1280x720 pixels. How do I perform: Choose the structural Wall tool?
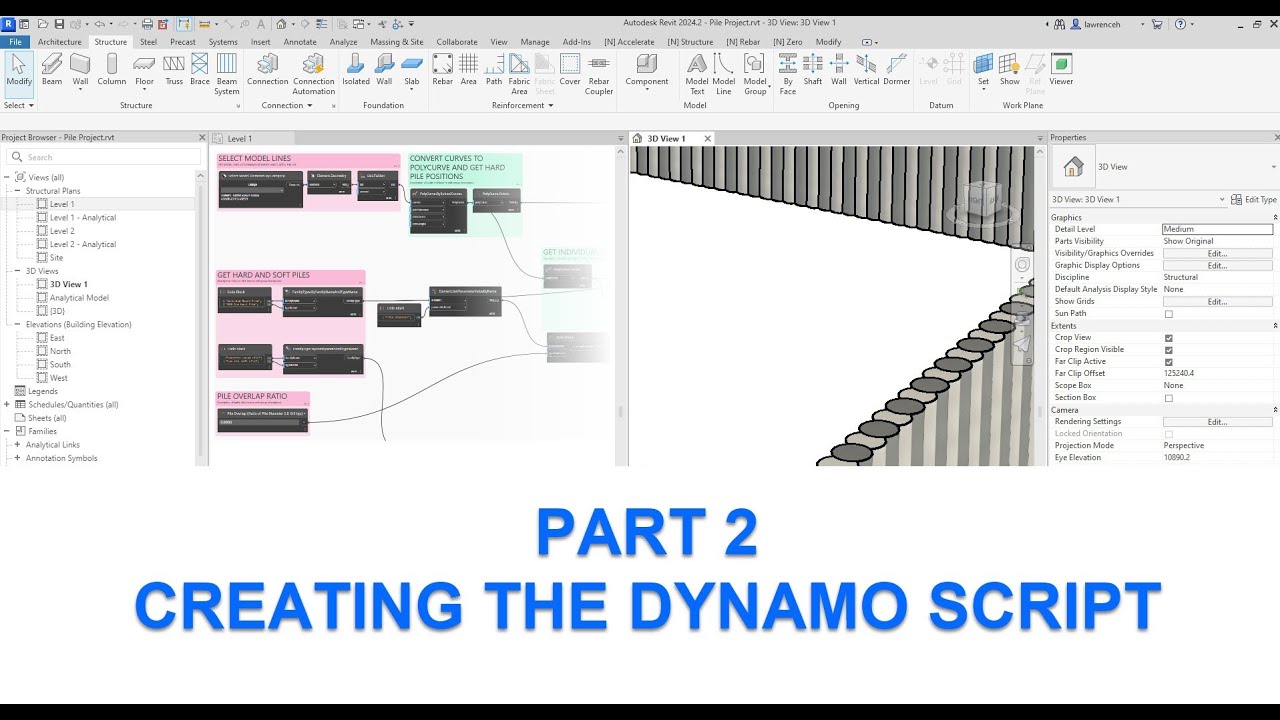[x=80, y=70]
